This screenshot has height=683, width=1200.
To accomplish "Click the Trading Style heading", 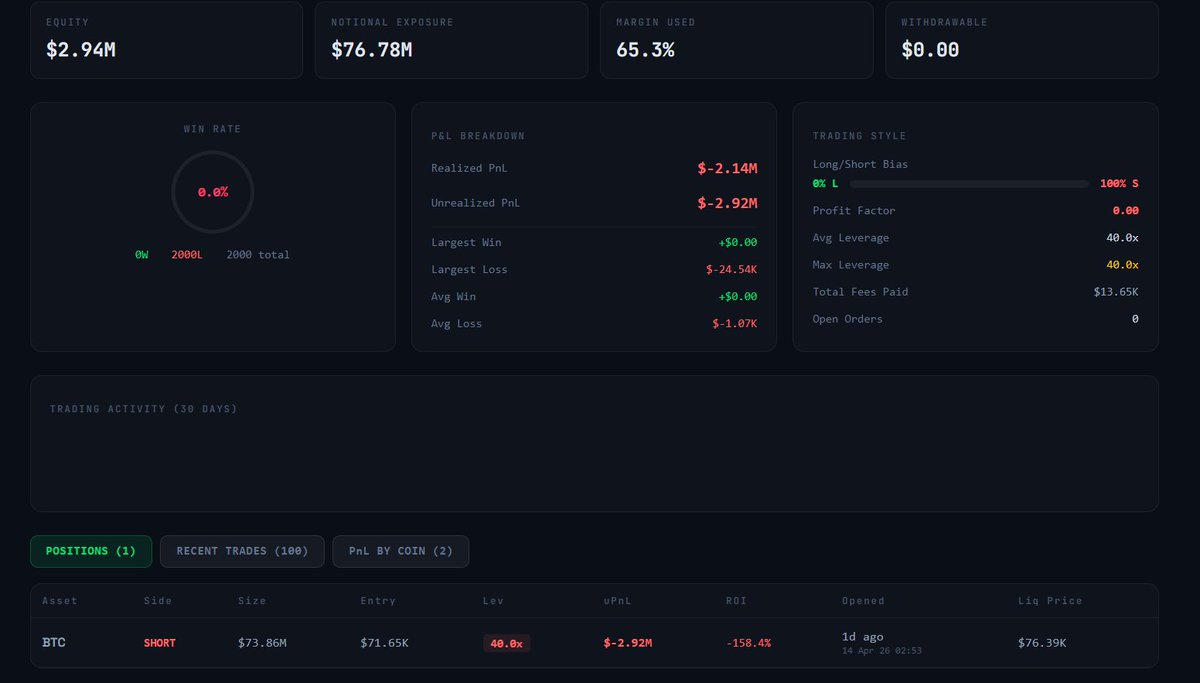I will point(860,136).
